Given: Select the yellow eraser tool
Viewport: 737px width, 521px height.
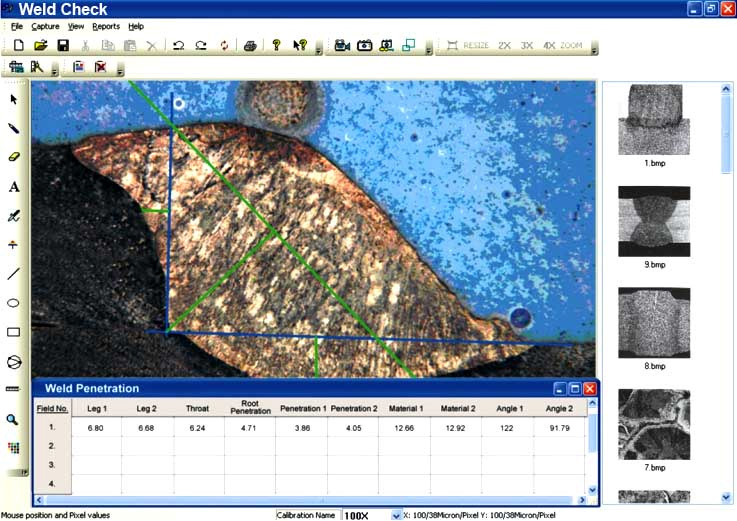Looking at the screenshot, I should click(14, 157).
